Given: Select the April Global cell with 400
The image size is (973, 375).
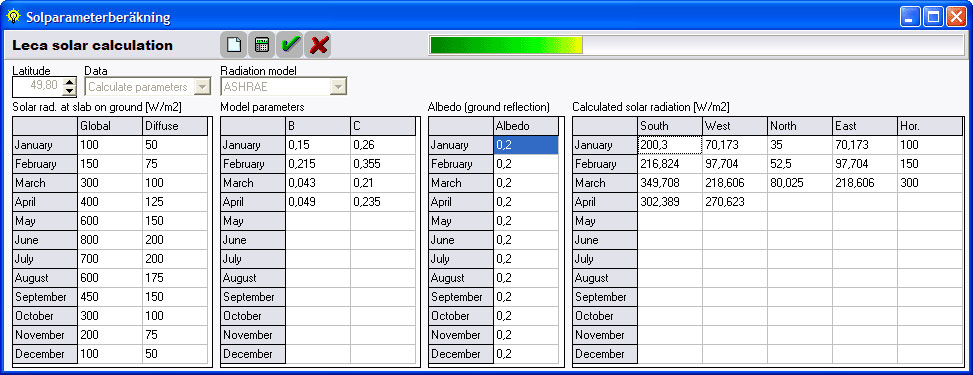Looking at the screenshot, I should 110,202.
